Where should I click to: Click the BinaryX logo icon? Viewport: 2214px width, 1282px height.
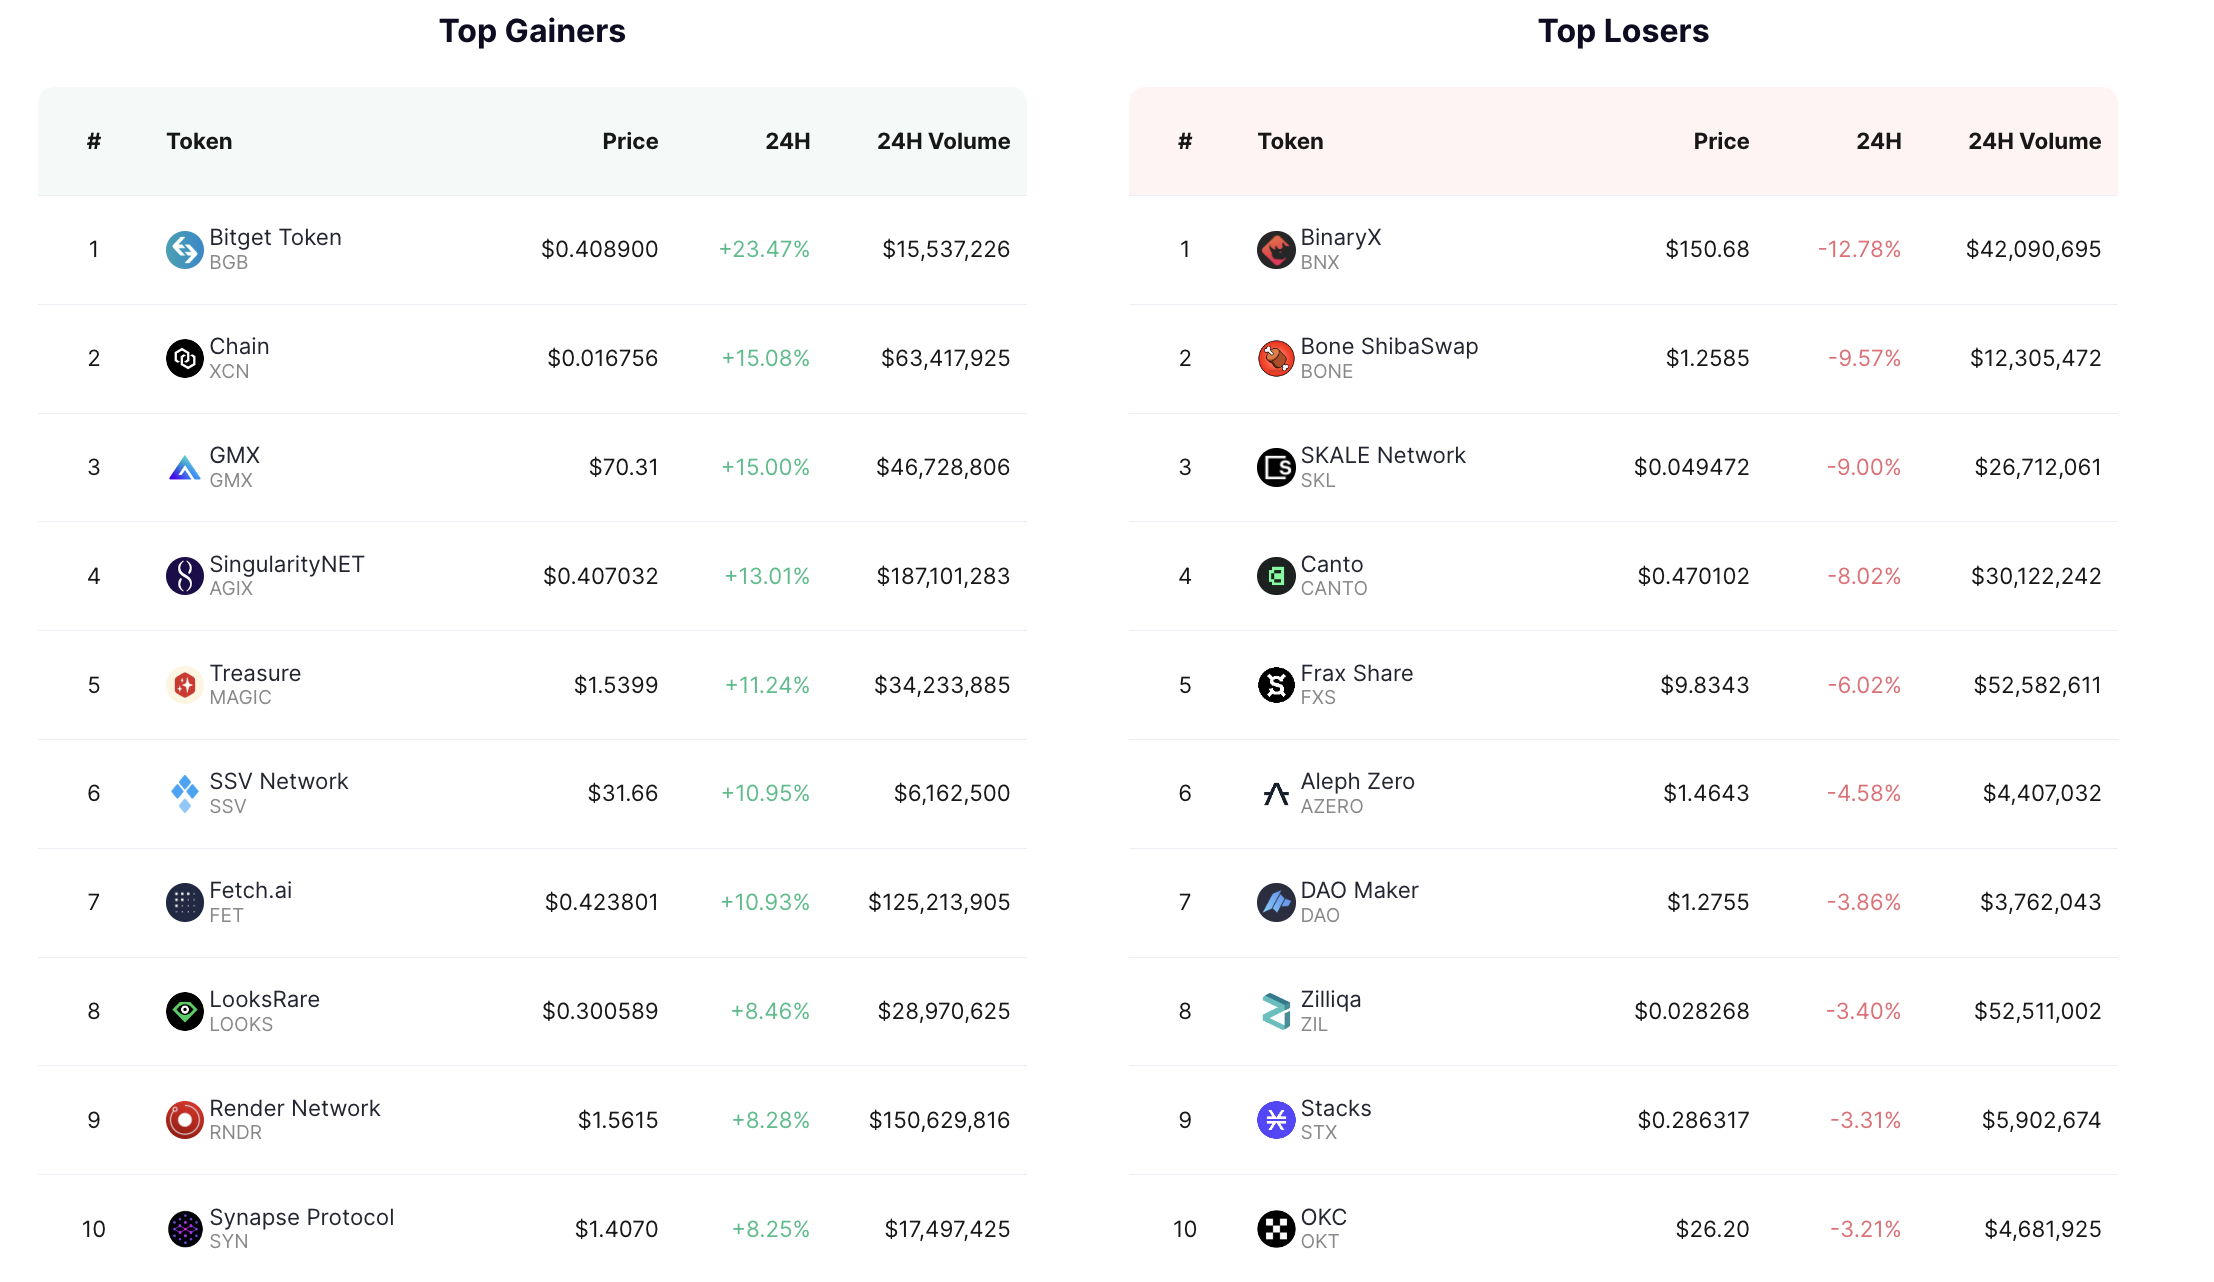pos(1275,250)
